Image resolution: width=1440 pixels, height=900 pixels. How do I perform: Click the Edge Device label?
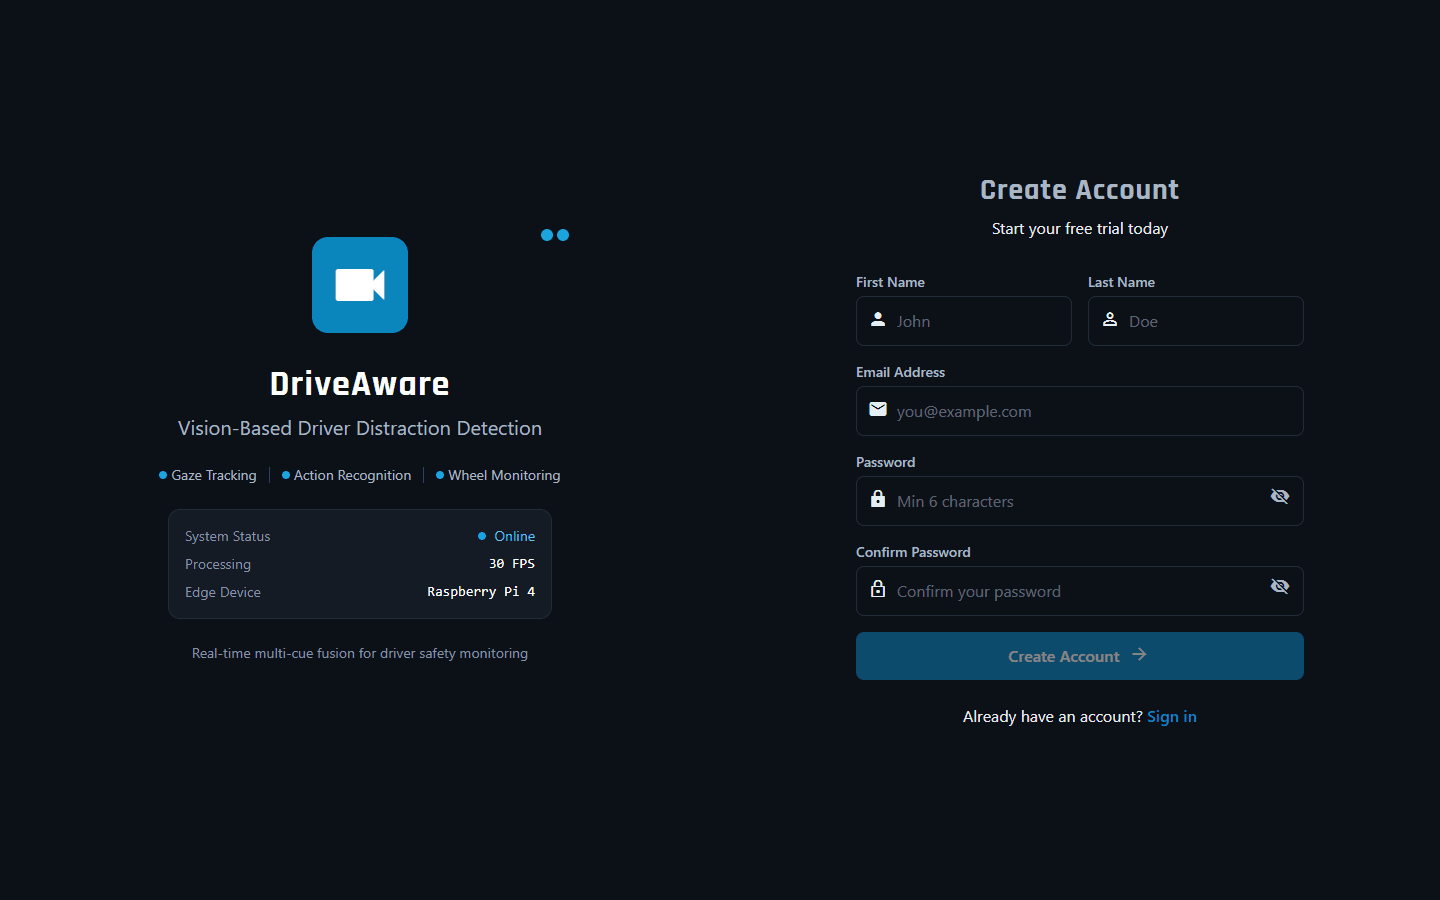coord(223,592)
